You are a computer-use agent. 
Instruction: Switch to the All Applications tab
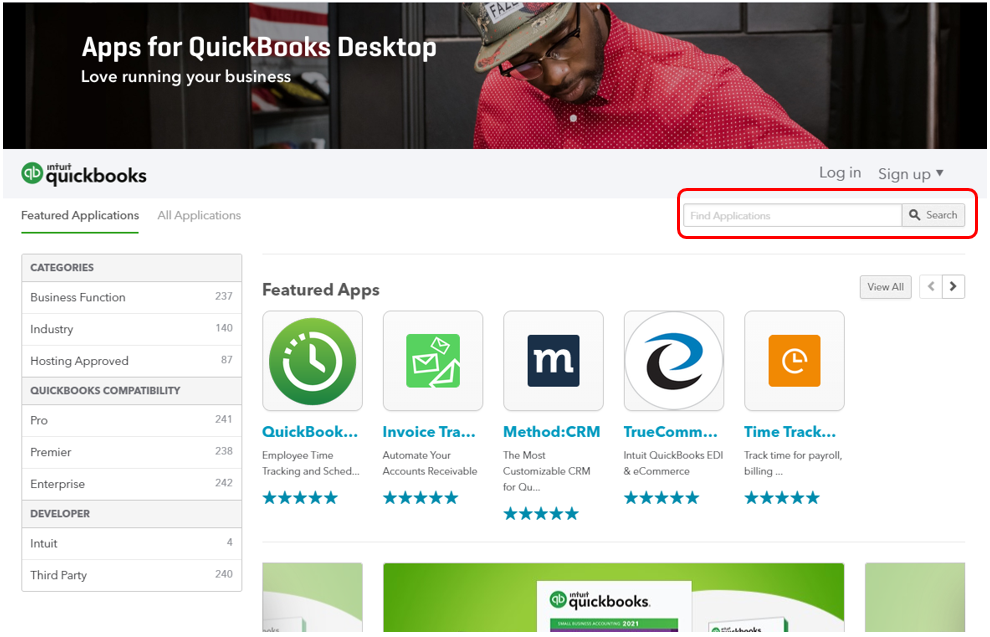199,215
